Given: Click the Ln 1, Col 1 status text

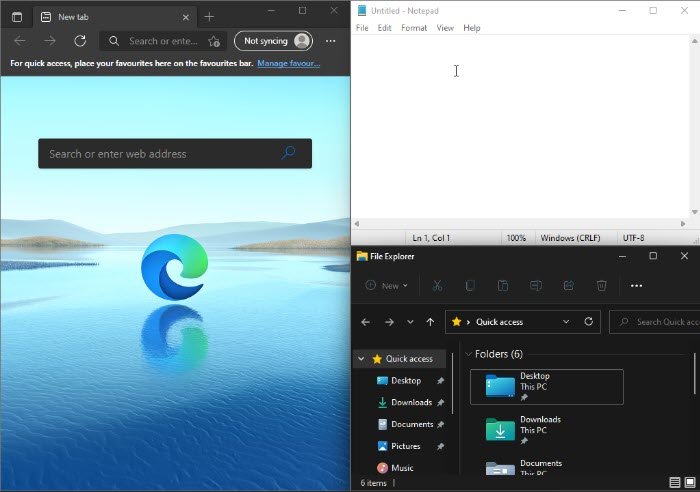Looking at the screenshot, I should (431, 238).
